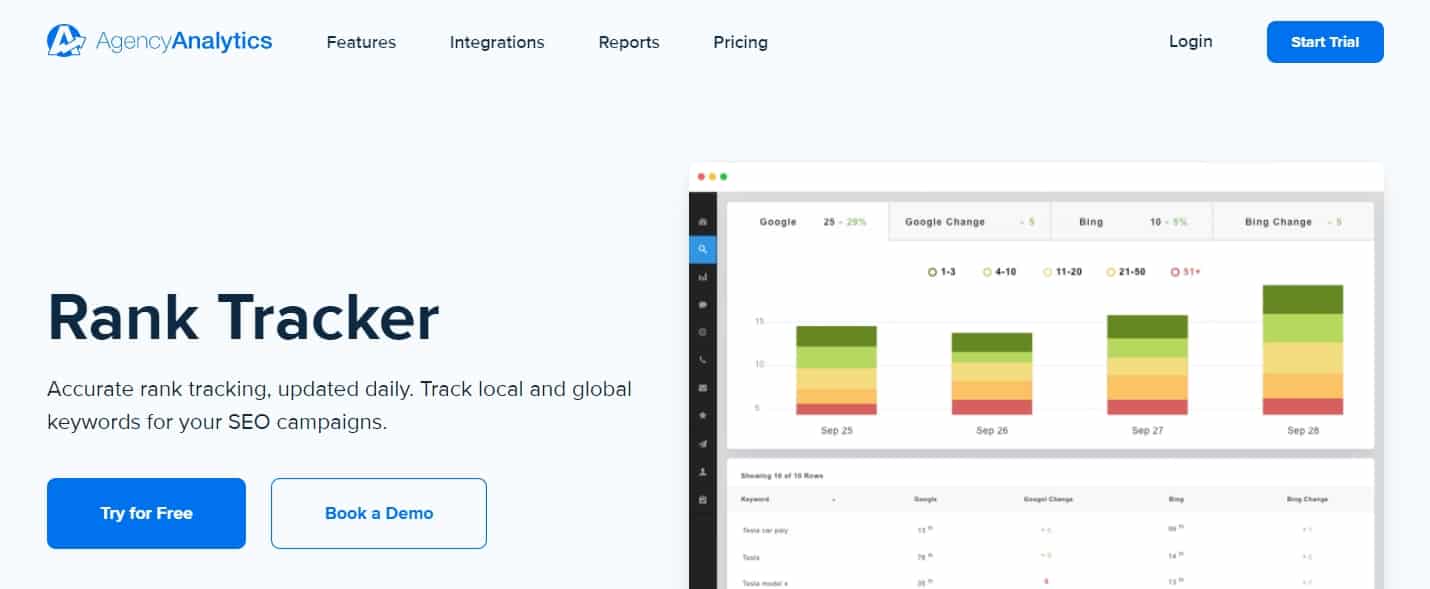Sort by the Google table column header
This screenshot has width=1430, height=589.
(x=925, y=498)
